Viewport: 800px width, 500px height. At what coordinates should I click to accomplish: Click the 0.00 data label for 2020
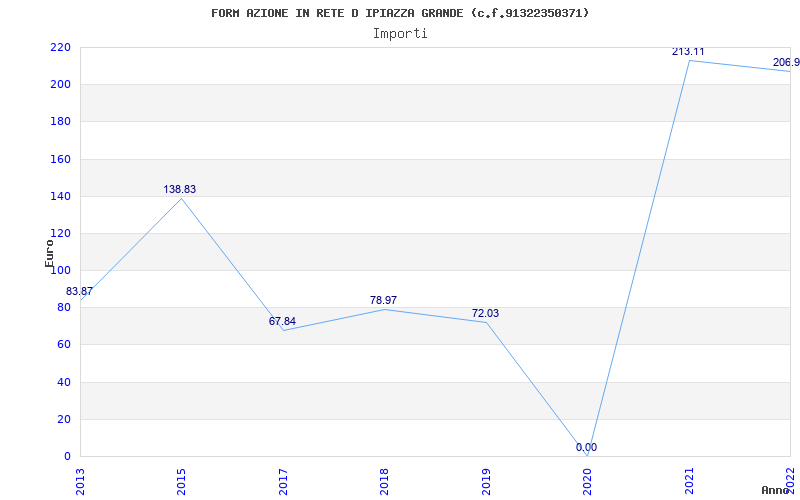586,447
